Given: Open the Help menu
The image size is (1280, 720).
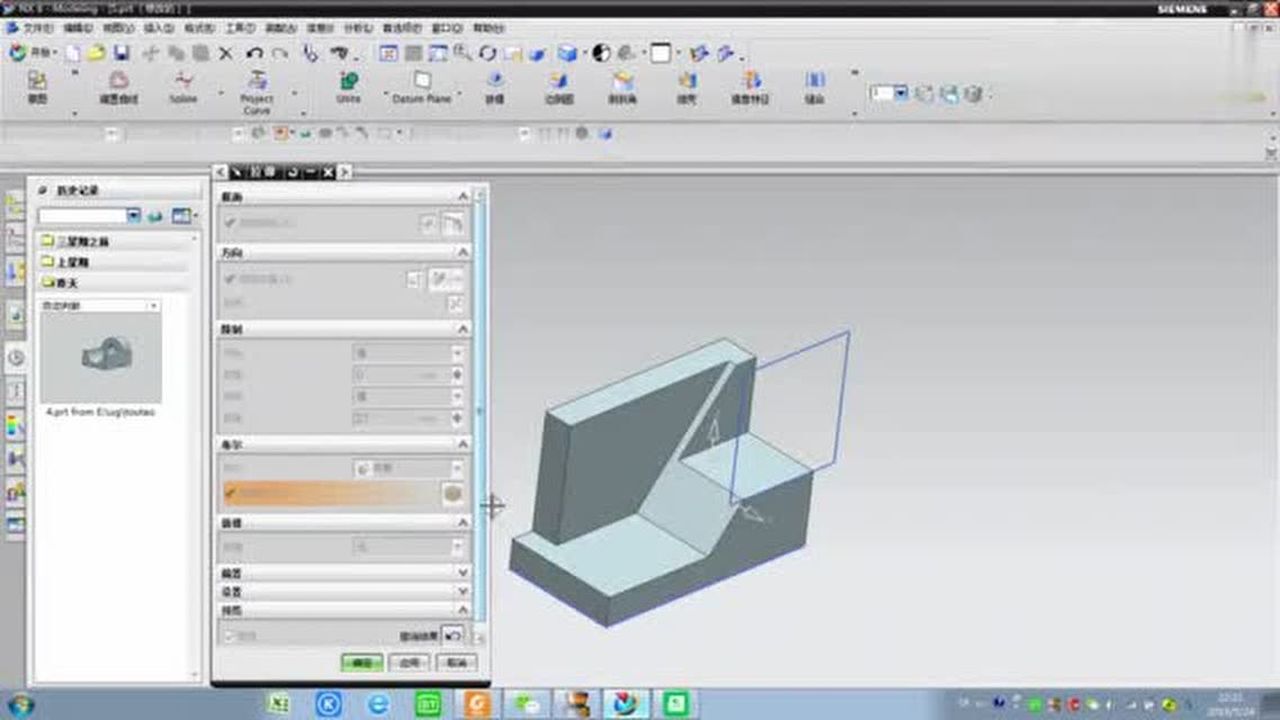Looking at the screenshot, I should (488, 28).
